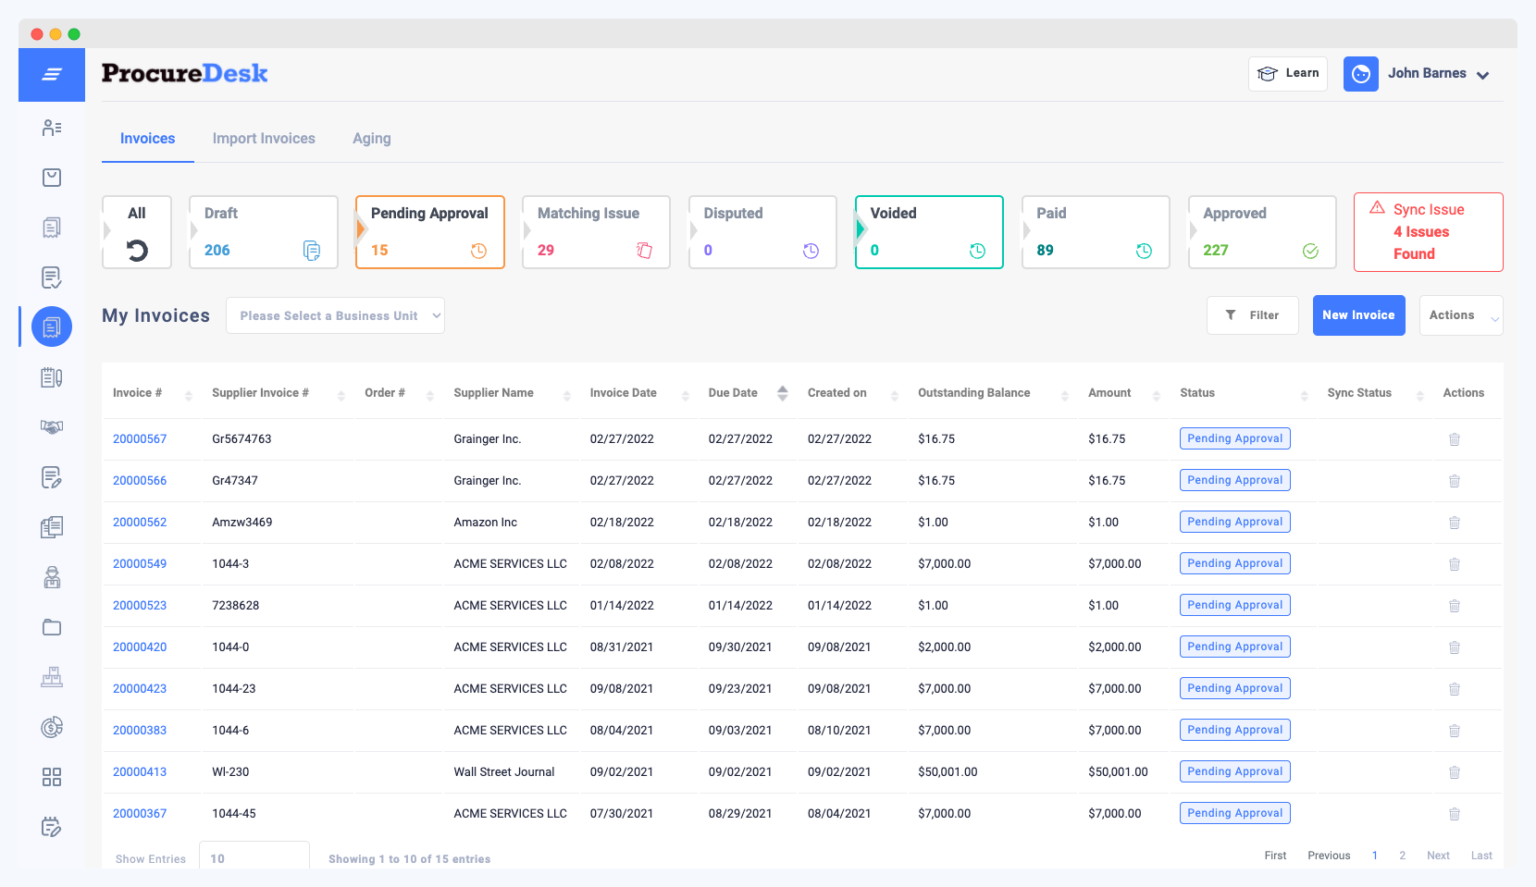Expand the Actions dropdown
The height and width of the screenshot is (887, 1536).
(1461, 315)
